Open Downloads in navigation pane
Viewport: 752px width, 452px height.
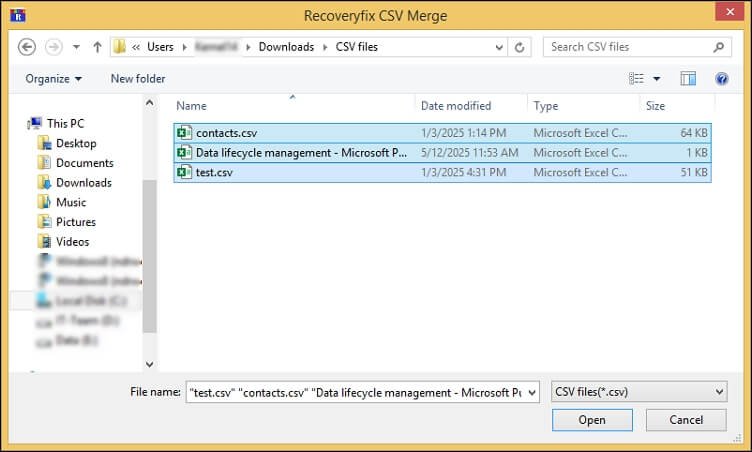pyautogui.click(x=83, y=182)
